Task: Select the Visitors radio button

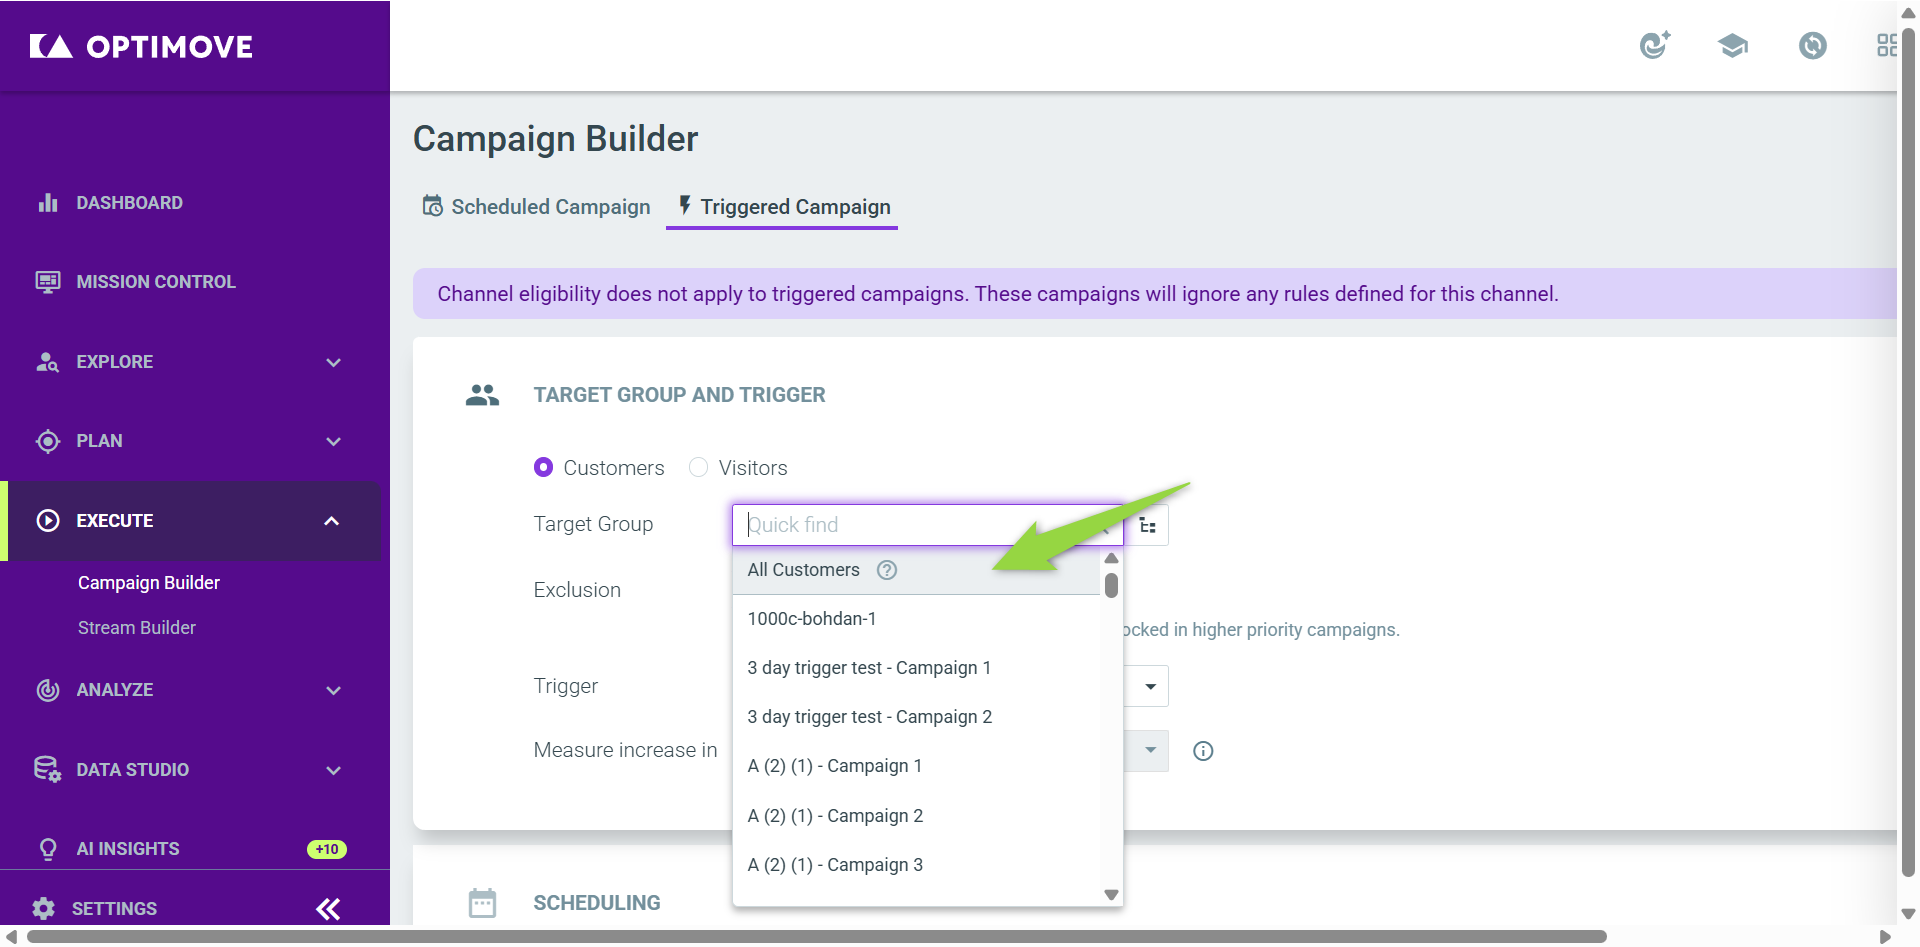Action: coord(698,467)
